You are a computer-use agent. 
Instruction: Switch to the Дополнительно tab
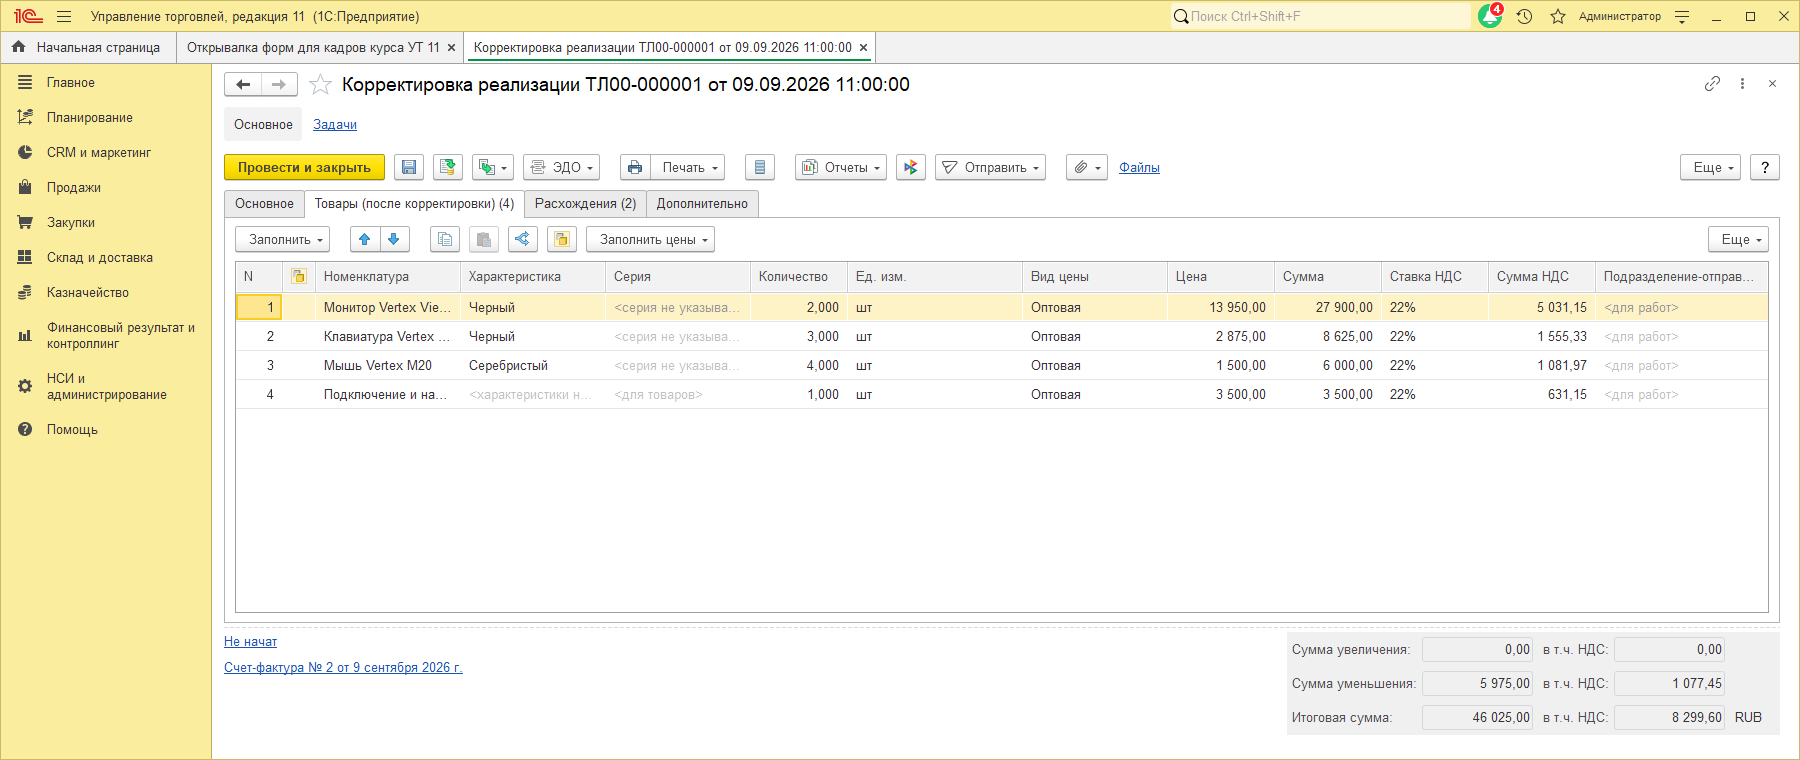pos(702,204)
